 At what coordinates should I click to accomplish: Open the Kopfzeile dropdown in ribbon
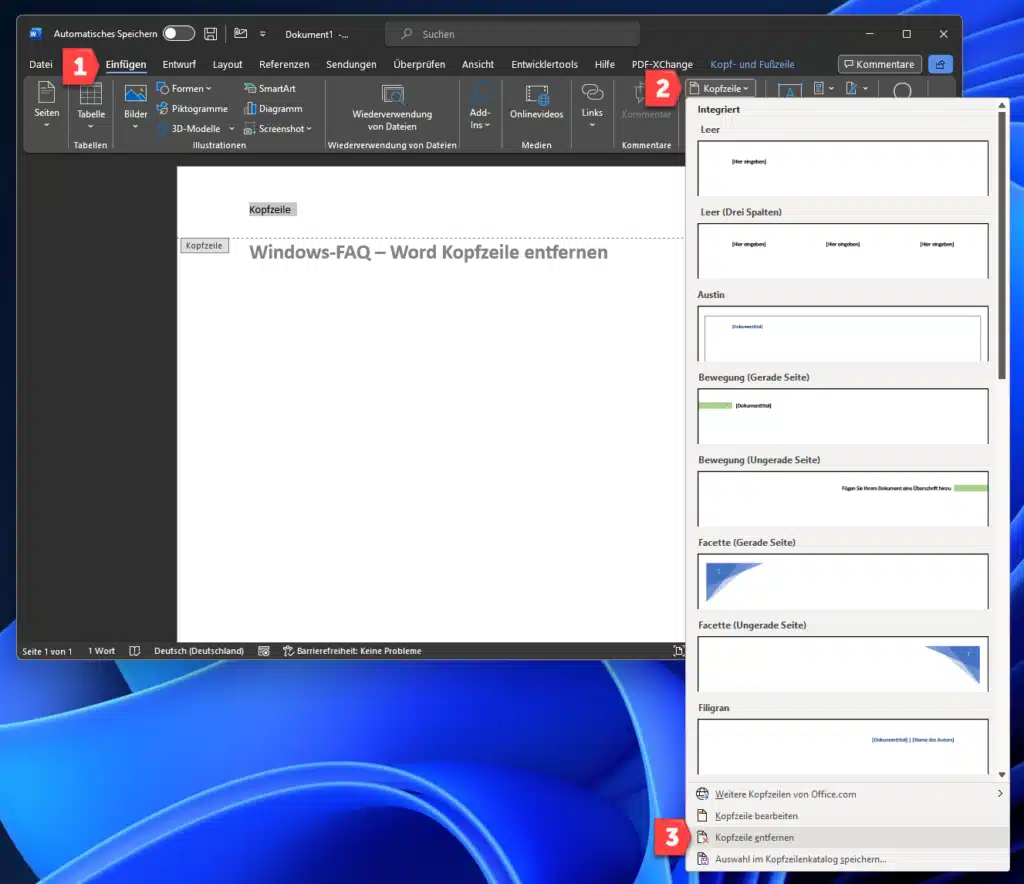coord(720,88)
